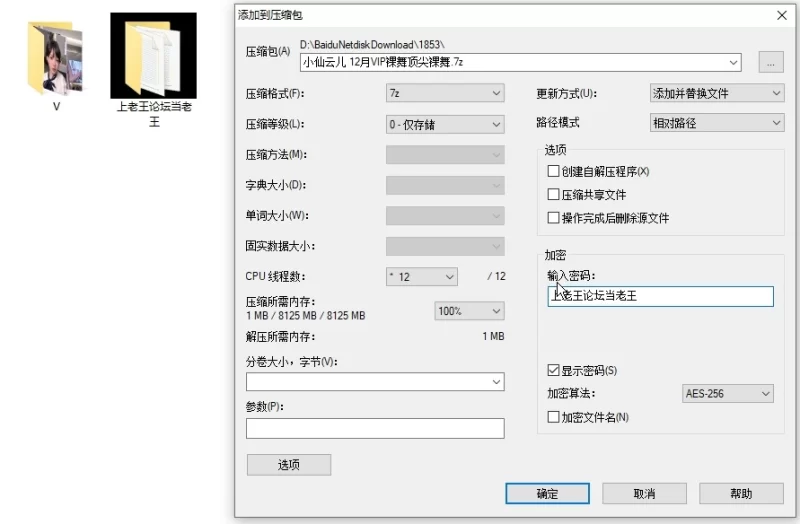Click the 取消 button

coord(644,493)
